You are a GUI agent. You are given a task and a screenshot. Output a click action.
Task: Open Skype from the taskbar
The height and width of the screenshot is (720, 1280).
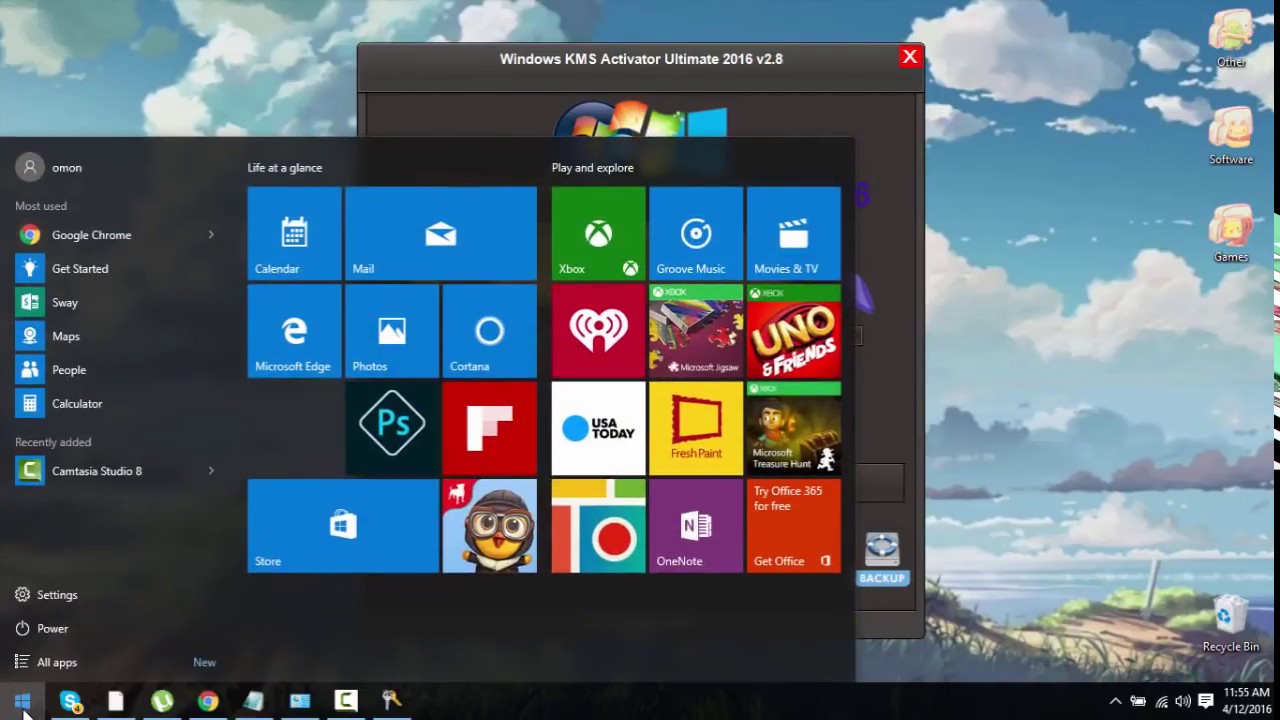[70, 701]
